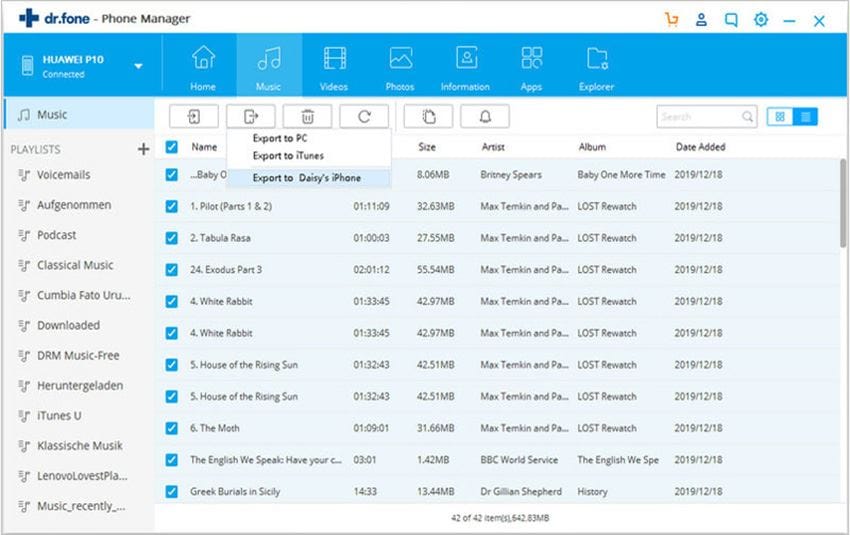
Task: Click the 55.54MB size cell
Action: click(435, 269)
